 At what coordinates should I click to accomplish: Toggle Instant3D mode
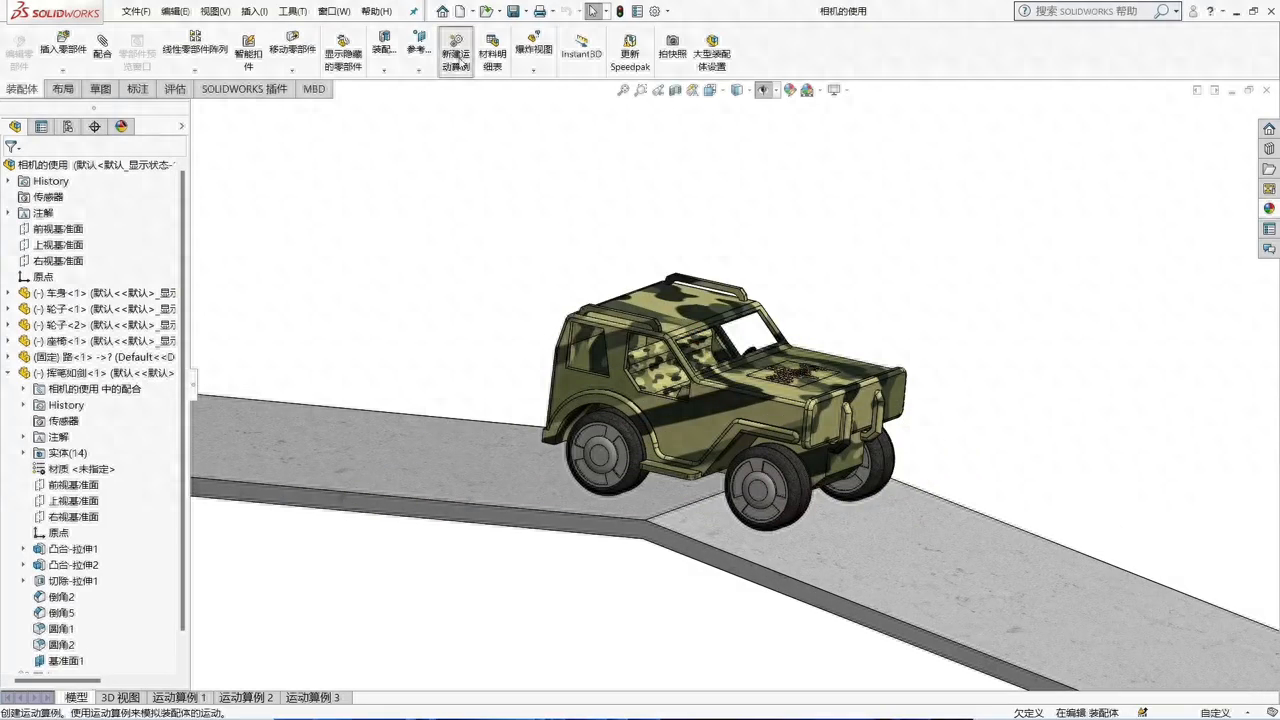581,46
